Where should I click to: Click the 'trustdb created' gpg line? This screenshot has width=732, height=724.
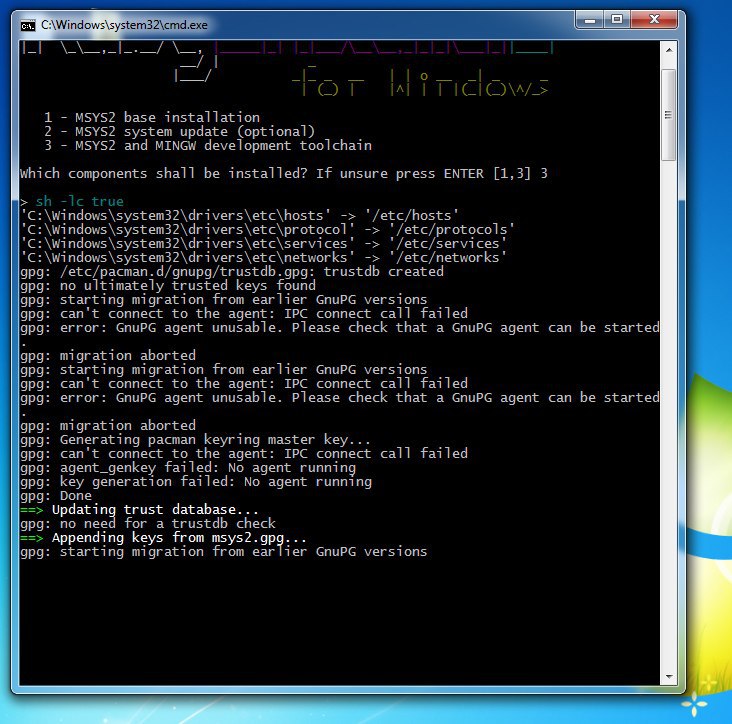pos(232,272)
